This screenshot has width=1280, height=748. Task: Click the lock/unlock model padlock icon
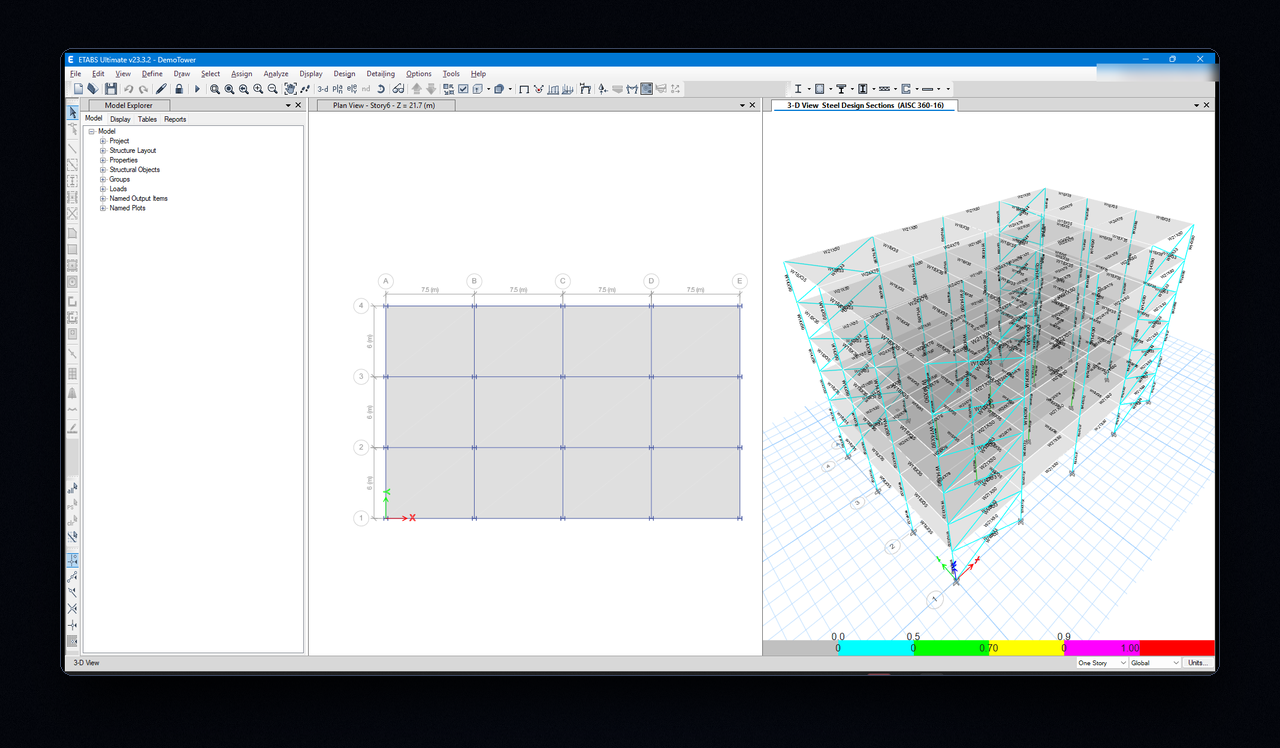179,89
